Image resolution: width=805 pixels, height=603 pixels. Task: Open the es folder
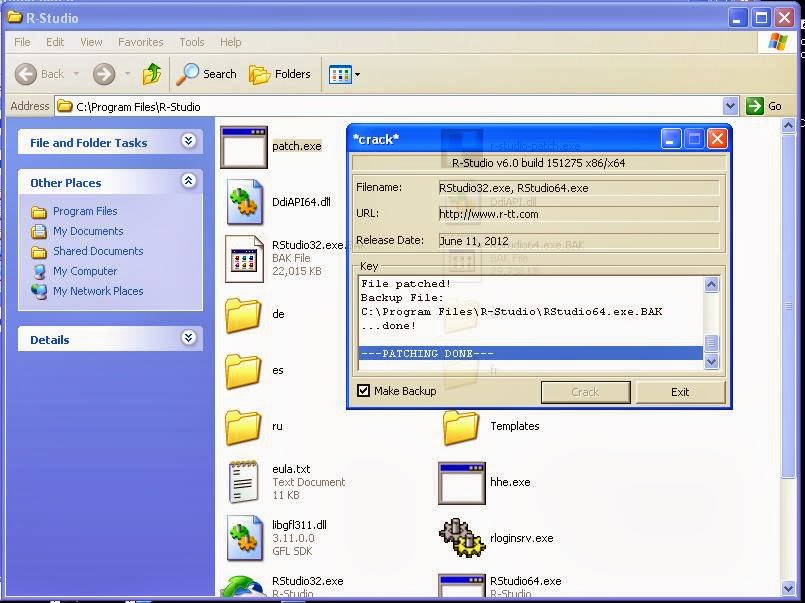(x=243, y=371)
